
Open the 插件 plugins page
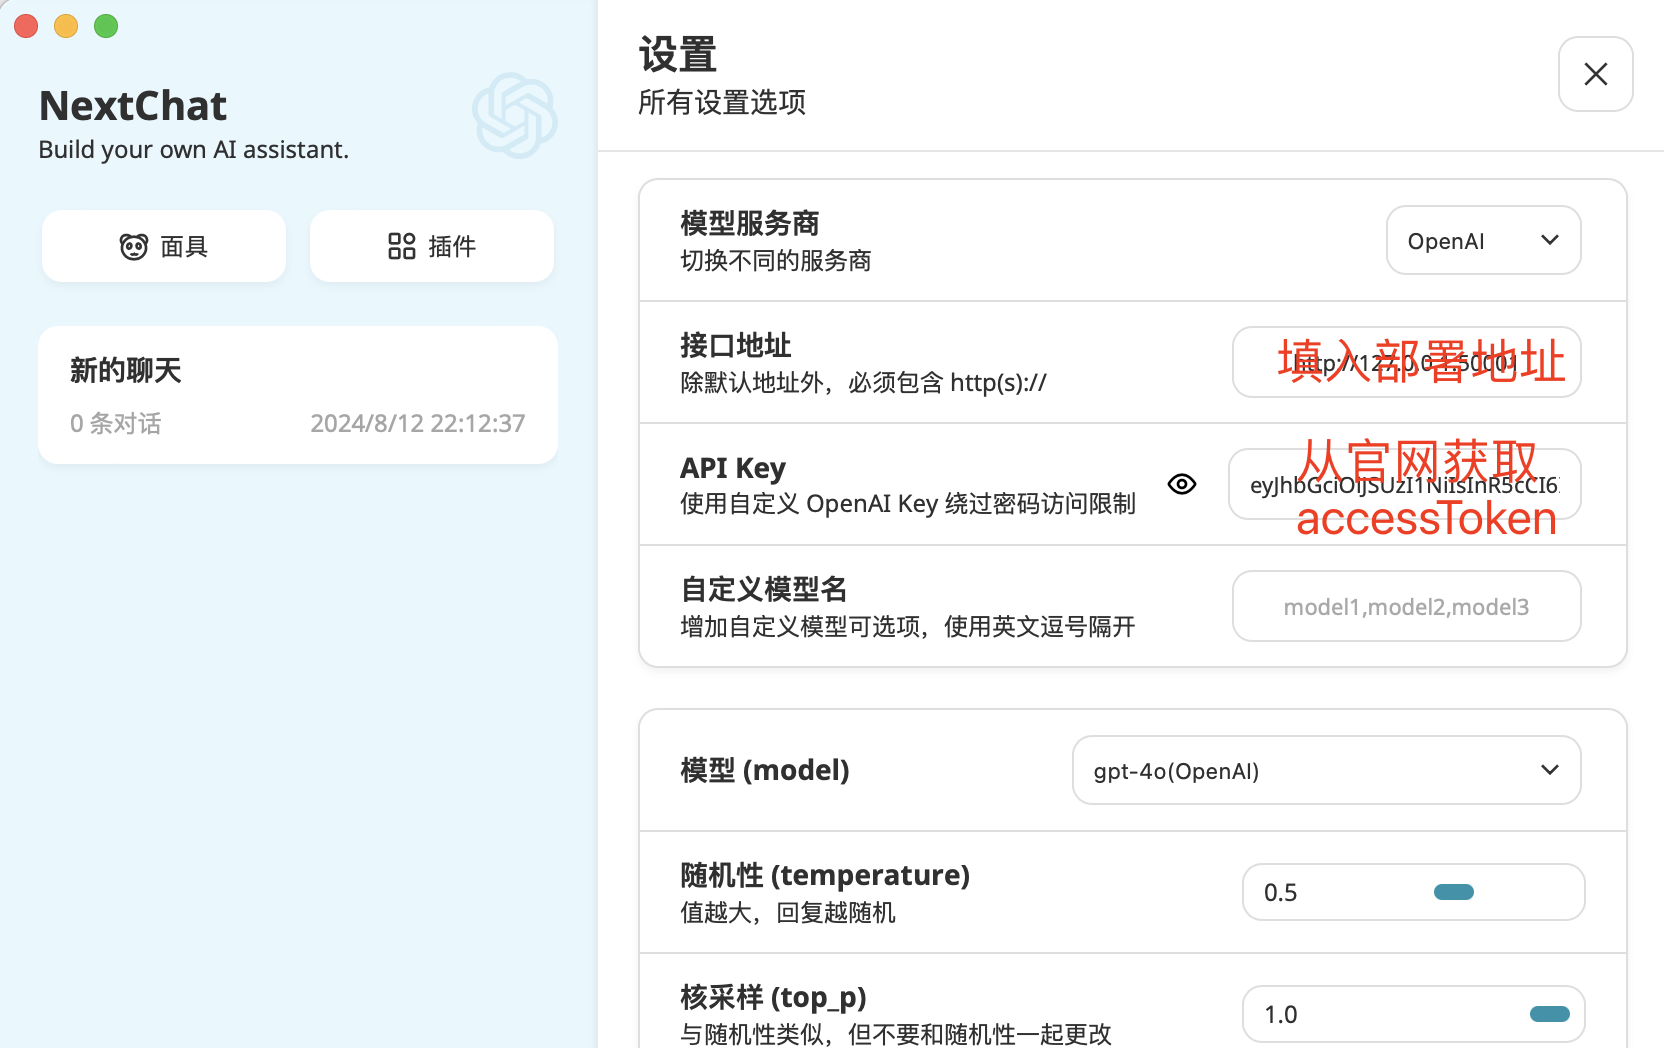432,246
